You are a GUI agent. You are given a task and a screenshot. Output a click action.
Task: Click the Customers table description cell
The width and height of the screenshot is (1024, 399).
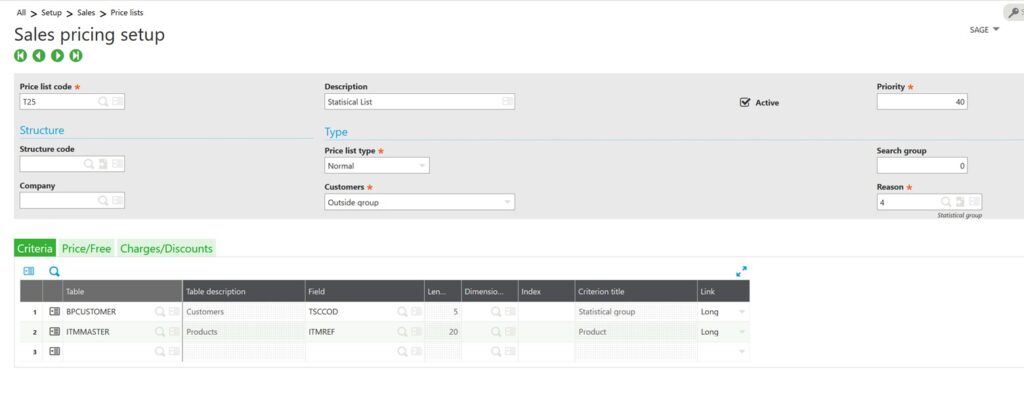(x=243, y=312)
